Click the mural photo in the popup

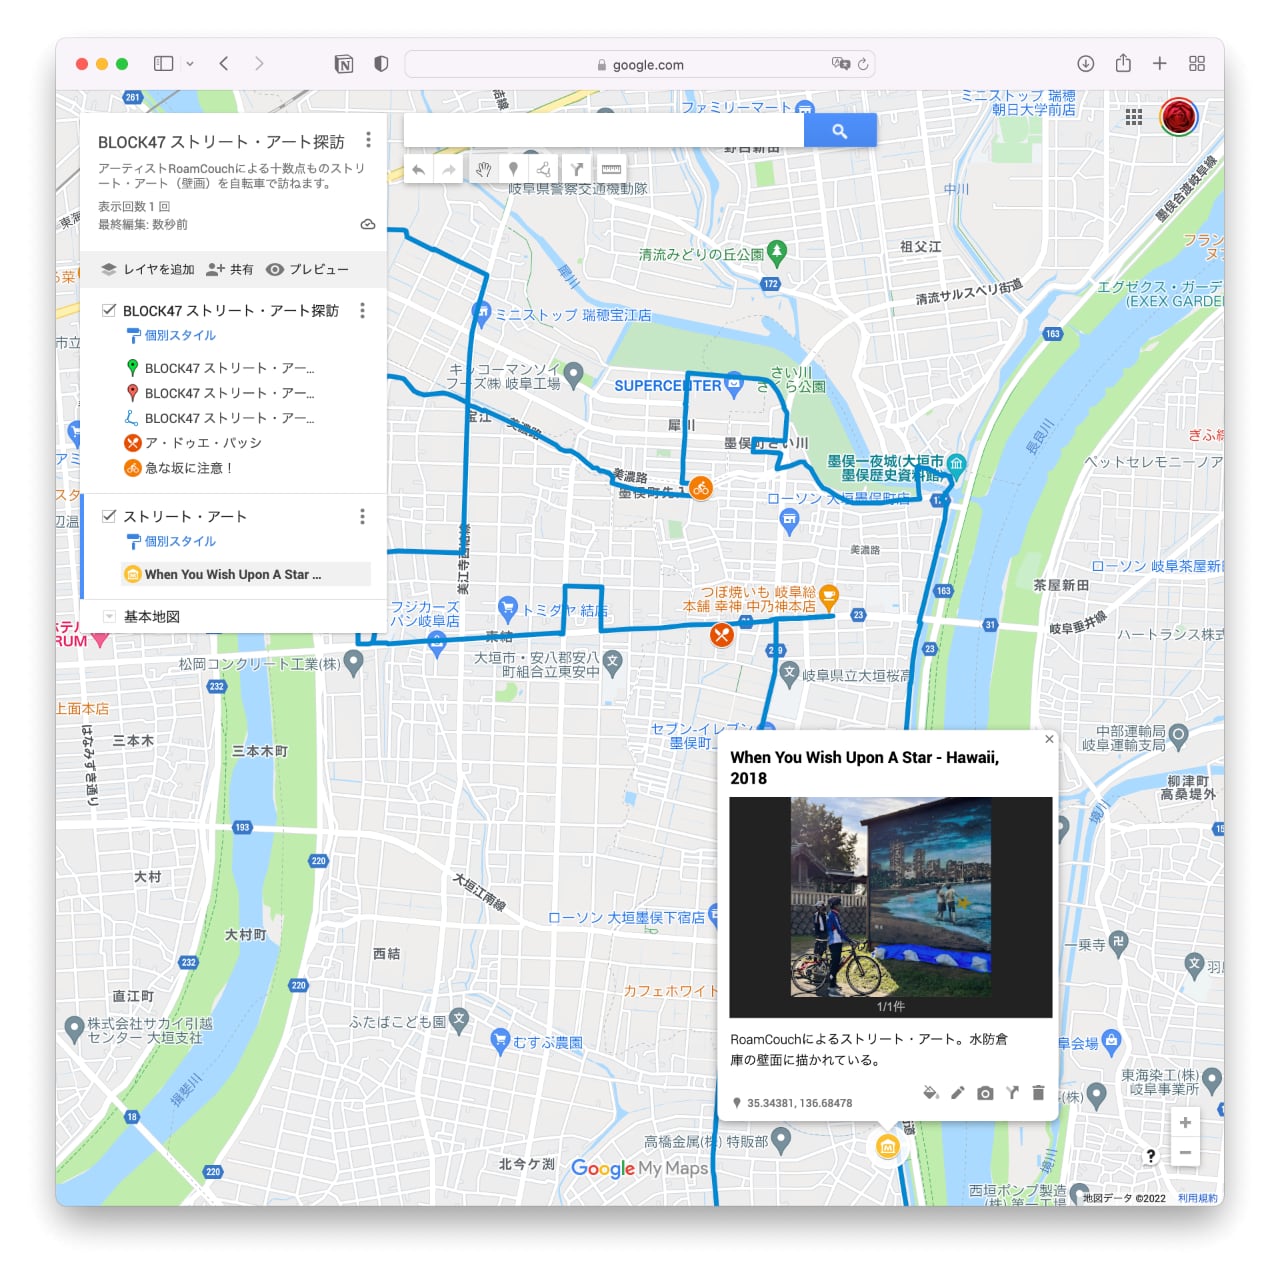pos(890,897)
